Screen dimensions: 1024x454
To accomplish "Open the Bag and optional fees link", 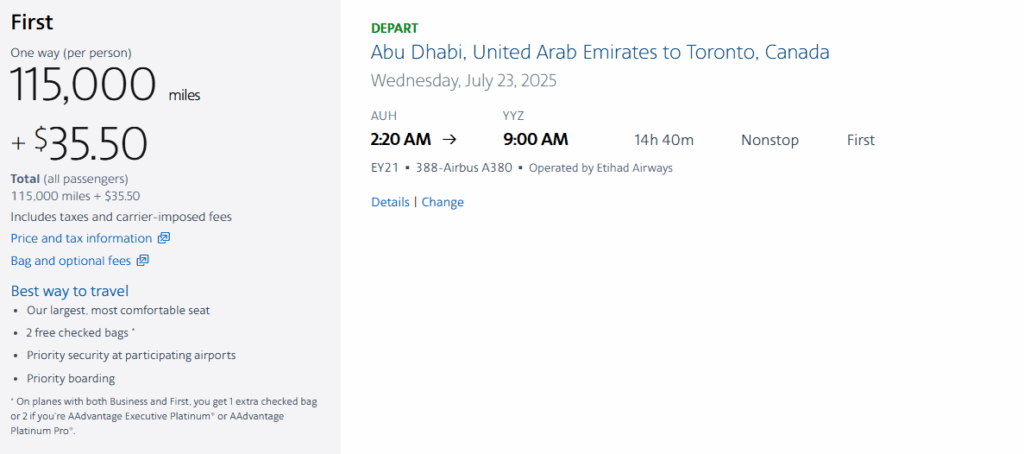I will (70, 261).
